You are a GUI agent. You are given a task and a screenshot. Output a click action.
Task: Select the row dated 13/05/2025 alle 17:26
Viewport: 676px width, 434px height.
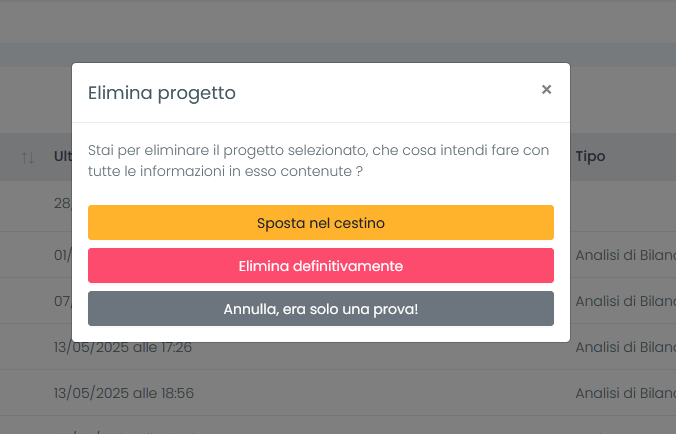click(x=338, y=347)
